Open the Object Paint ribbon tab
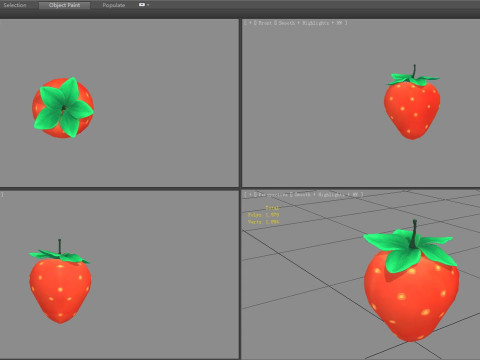Image resolution: width=480 pixels, height=360 pixels. click(x=64, y=5)
